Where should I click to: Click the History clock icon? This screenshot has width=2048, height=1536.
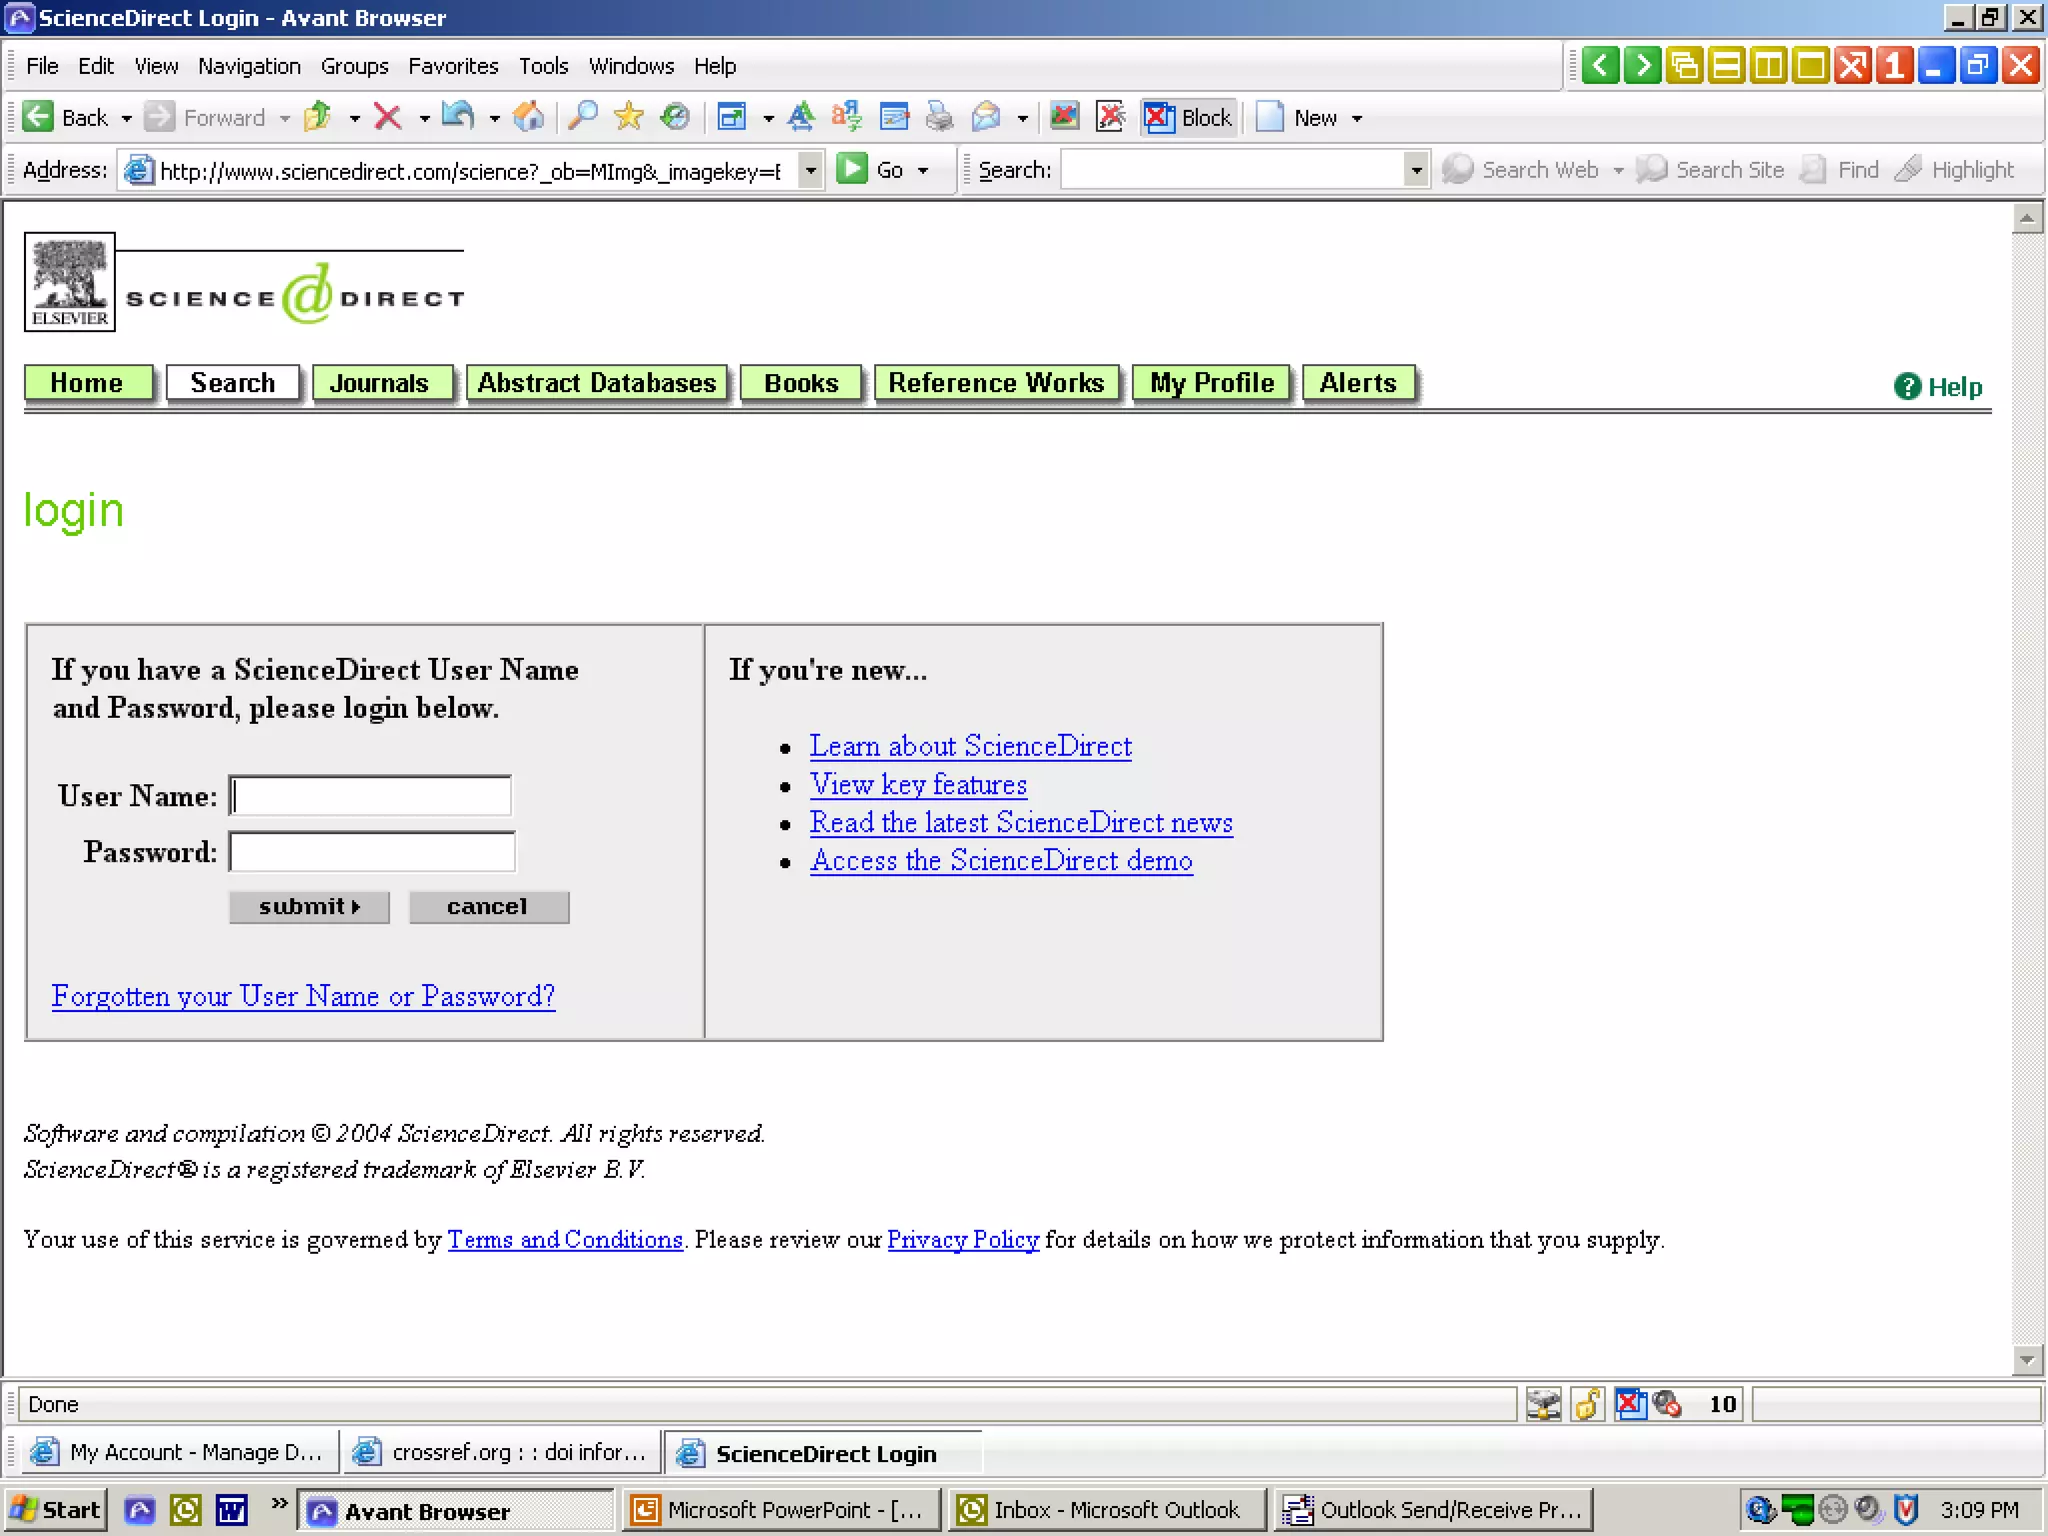tap(675, 118)
